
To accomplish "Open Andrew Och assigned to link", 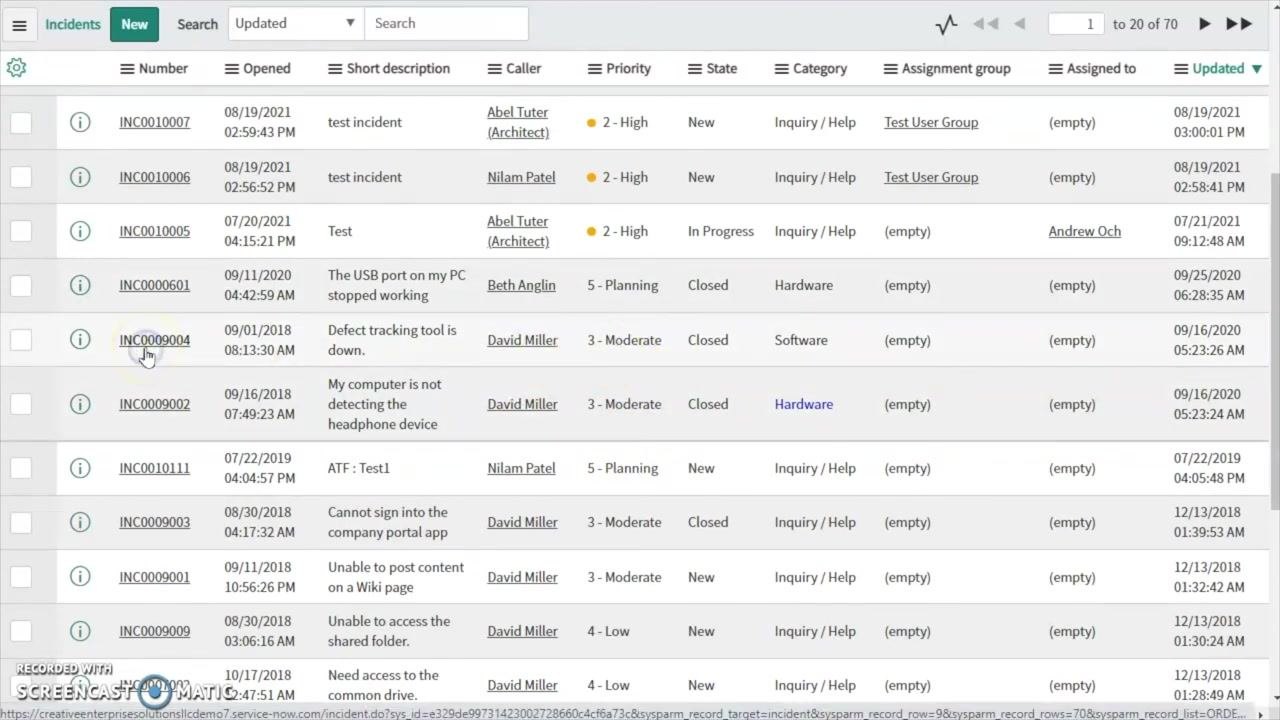I will (1084, 231).
